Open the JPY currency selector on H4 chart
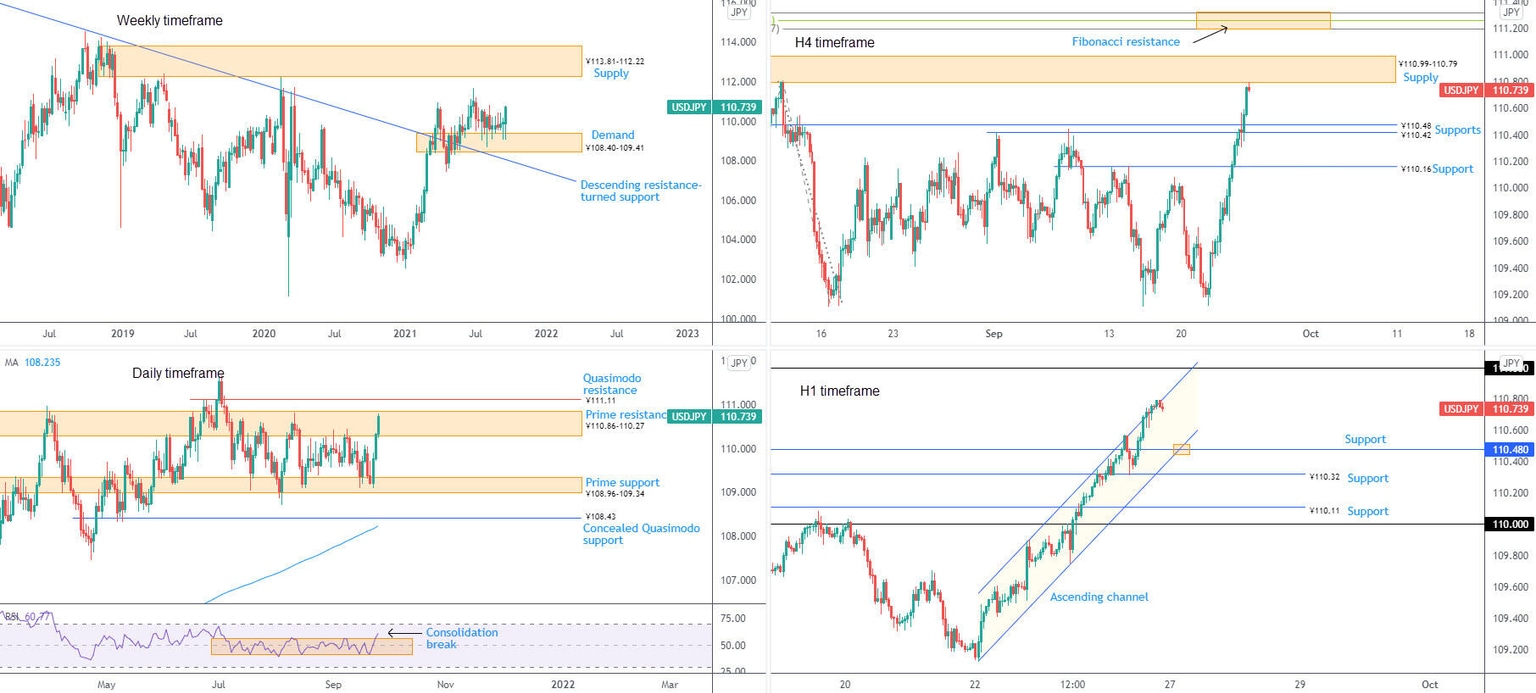This screenshot has height=693, width=1536. 1510,12
